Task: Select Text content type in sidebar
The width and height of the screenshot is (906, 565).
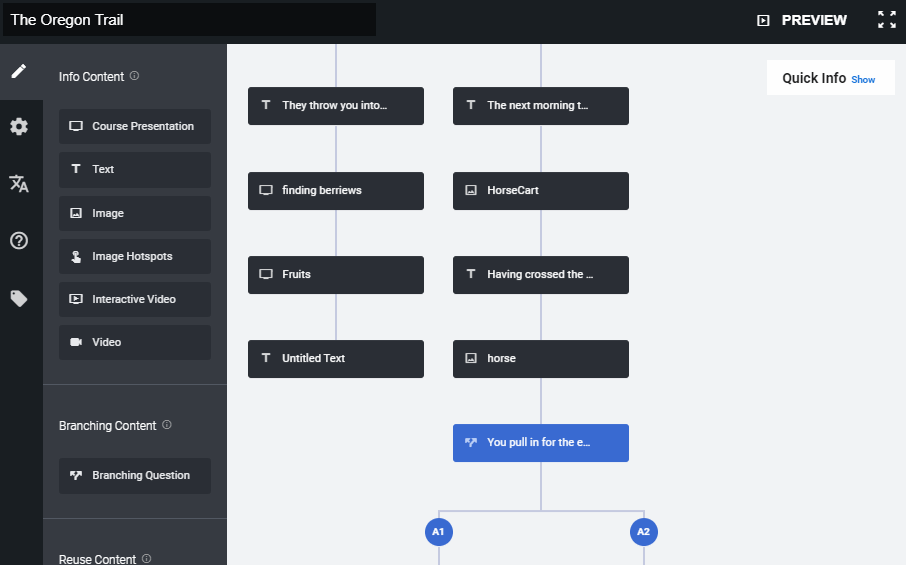Action: 135,169
